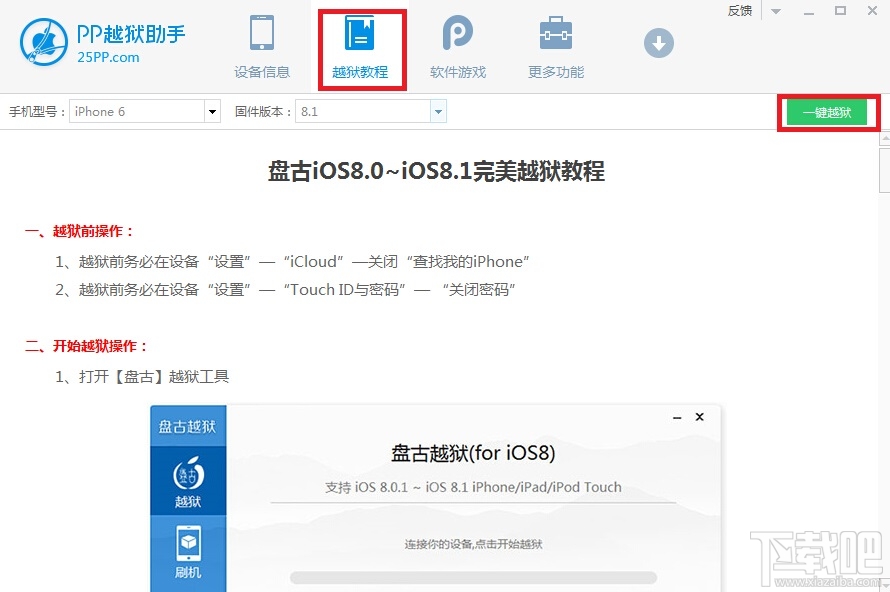Viewport: 890px width, 592px height.
Task: Click the line about Touch ID与密码
Action: (285, 289)
